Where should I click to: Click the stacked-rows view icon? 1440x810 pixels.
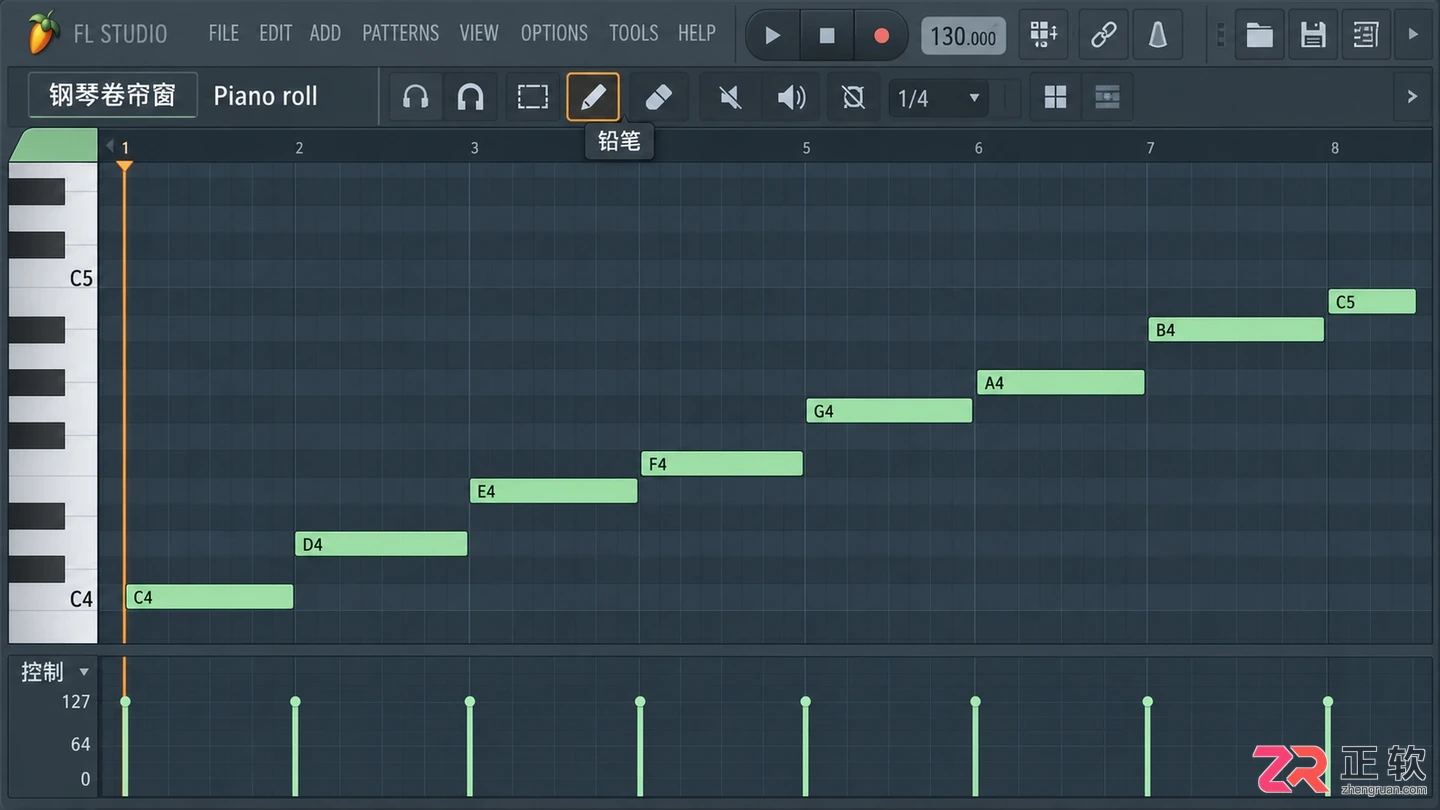tap(1107, 97)
